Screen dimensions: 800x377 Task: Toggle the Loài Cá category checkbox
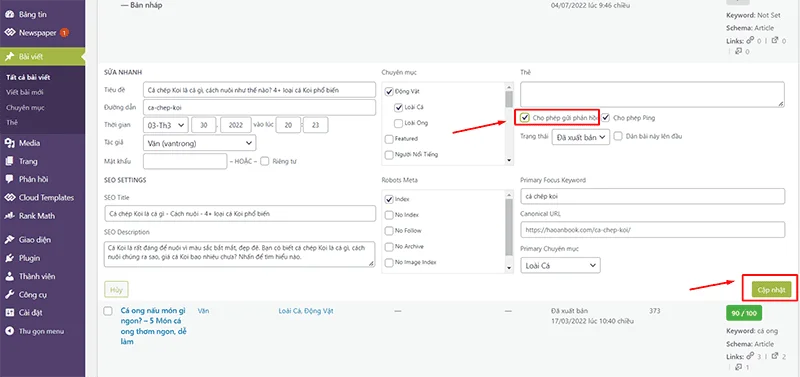click(398, 108)
